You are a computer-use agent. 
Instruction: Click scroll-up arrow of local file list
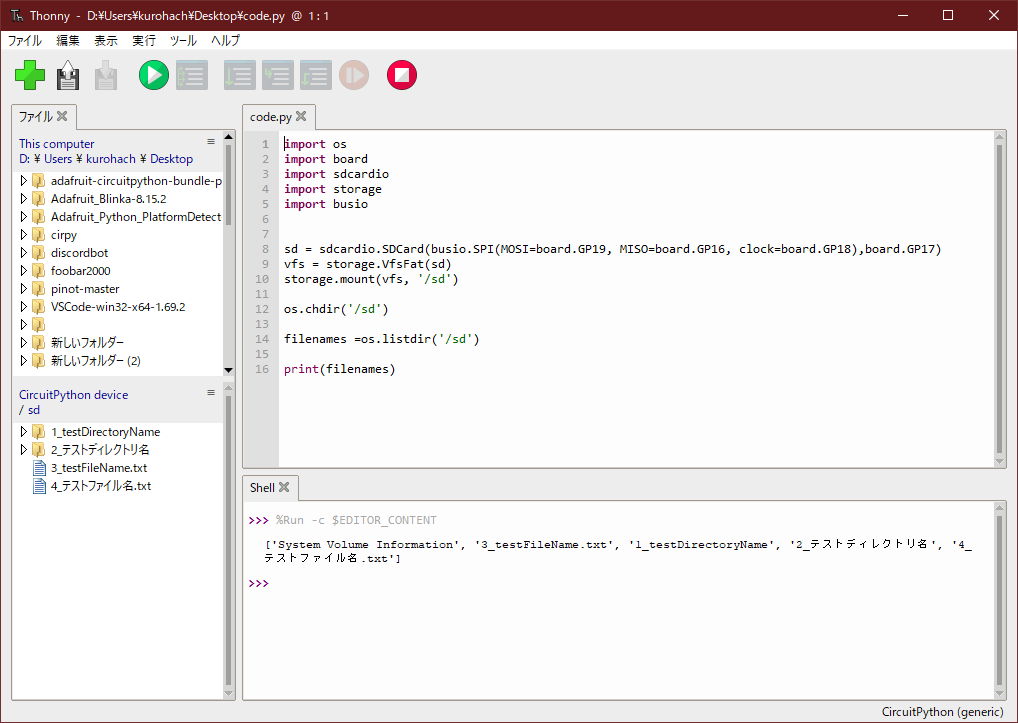click(x=229, y=137)
